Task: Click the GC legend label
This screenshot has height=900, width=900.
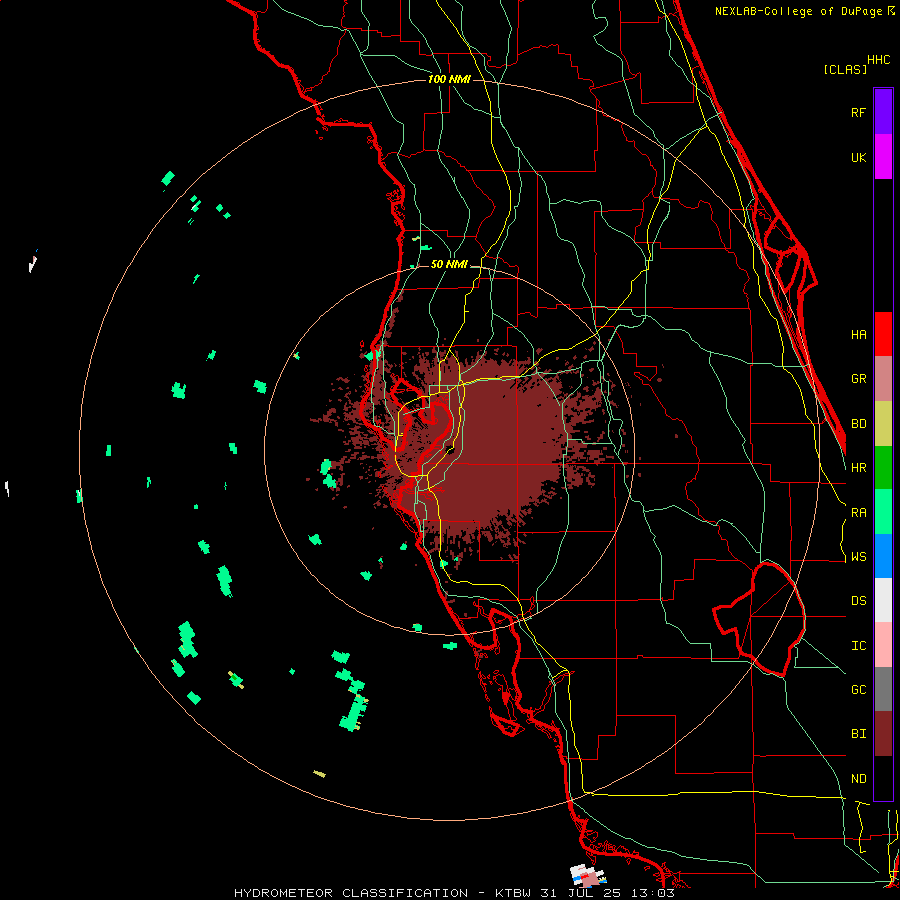Action: [858, 690]
